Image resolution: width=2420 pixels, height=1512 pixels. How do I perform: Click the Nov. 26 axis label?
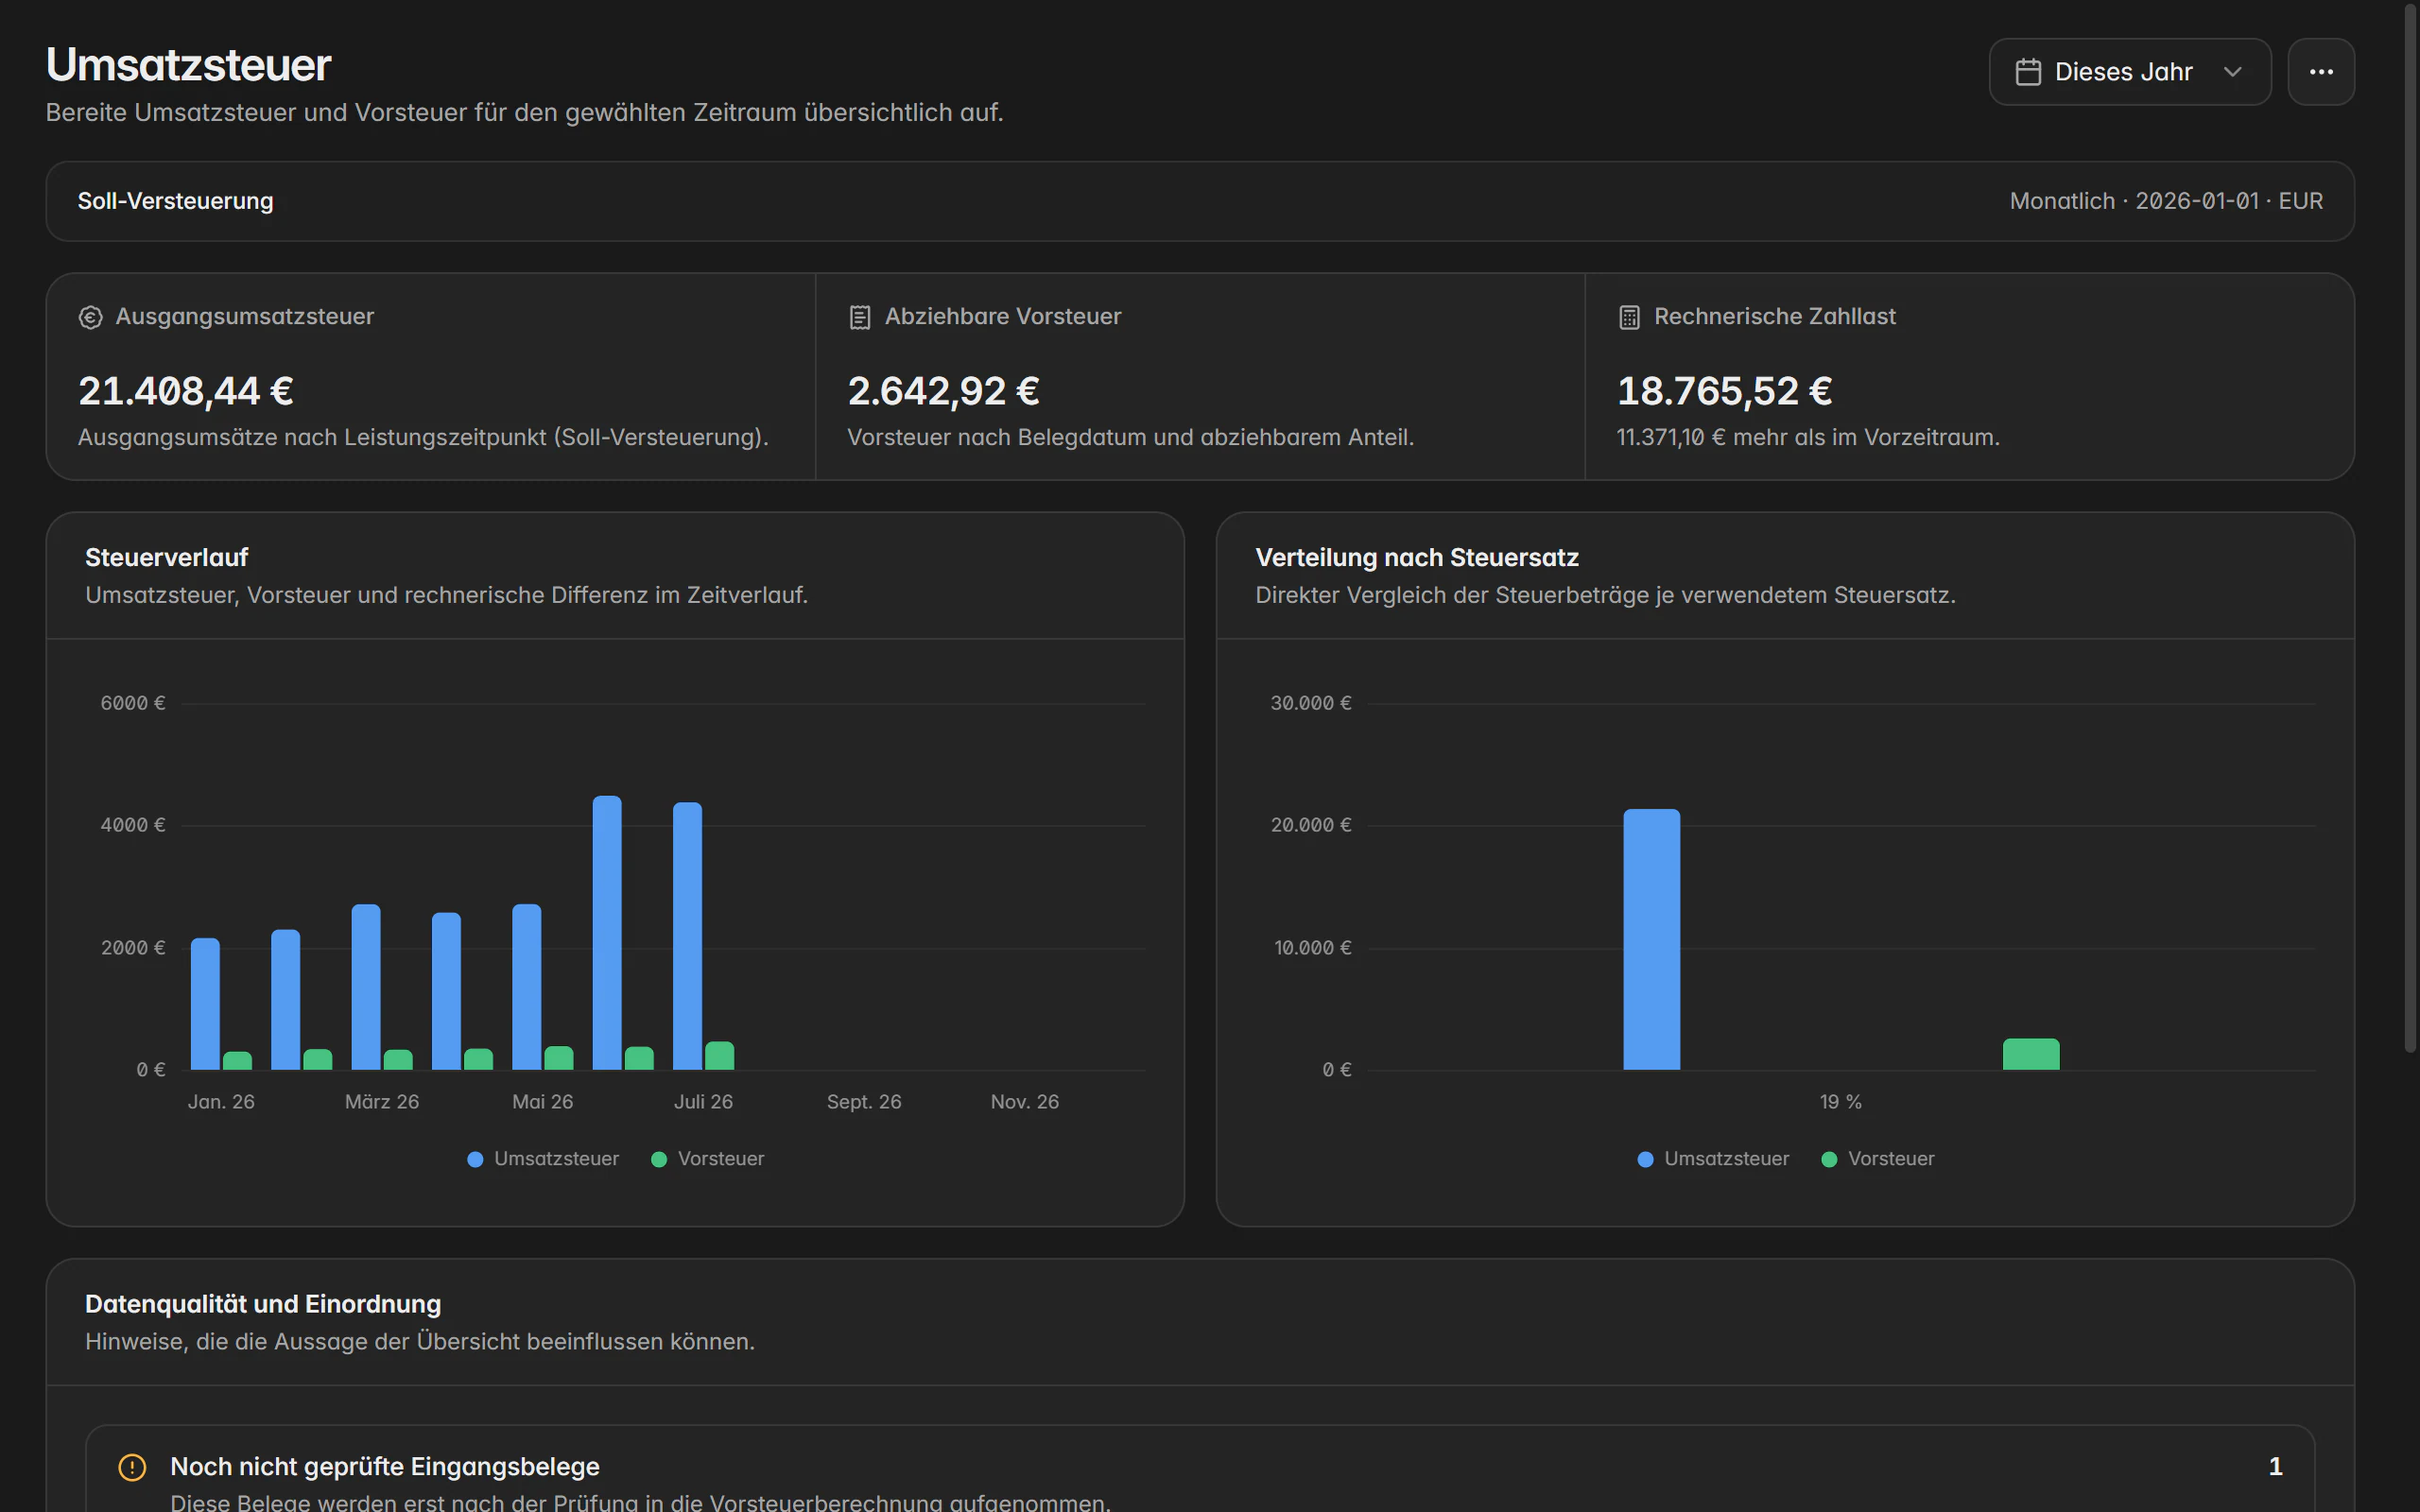(1025, 1102)
